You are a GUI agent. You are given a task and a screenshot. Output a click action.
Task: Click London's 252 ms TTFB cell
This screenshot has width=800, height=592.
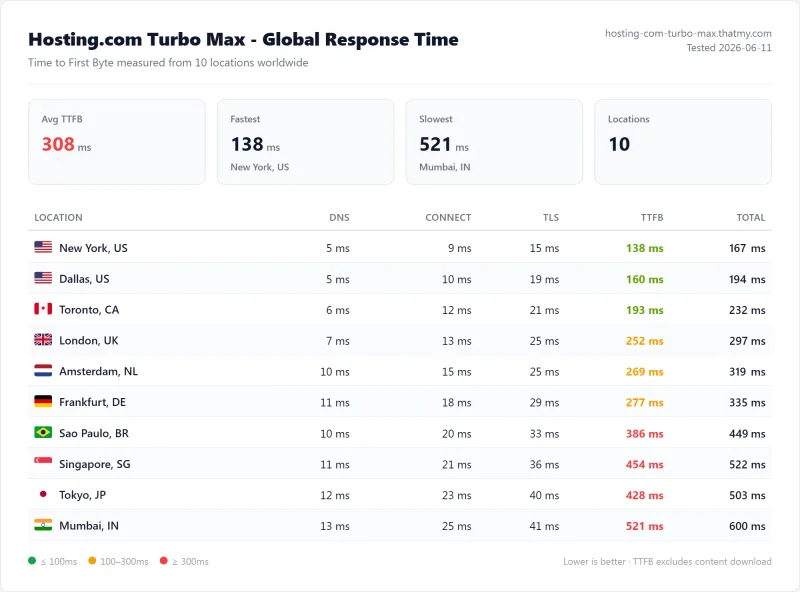645,340
